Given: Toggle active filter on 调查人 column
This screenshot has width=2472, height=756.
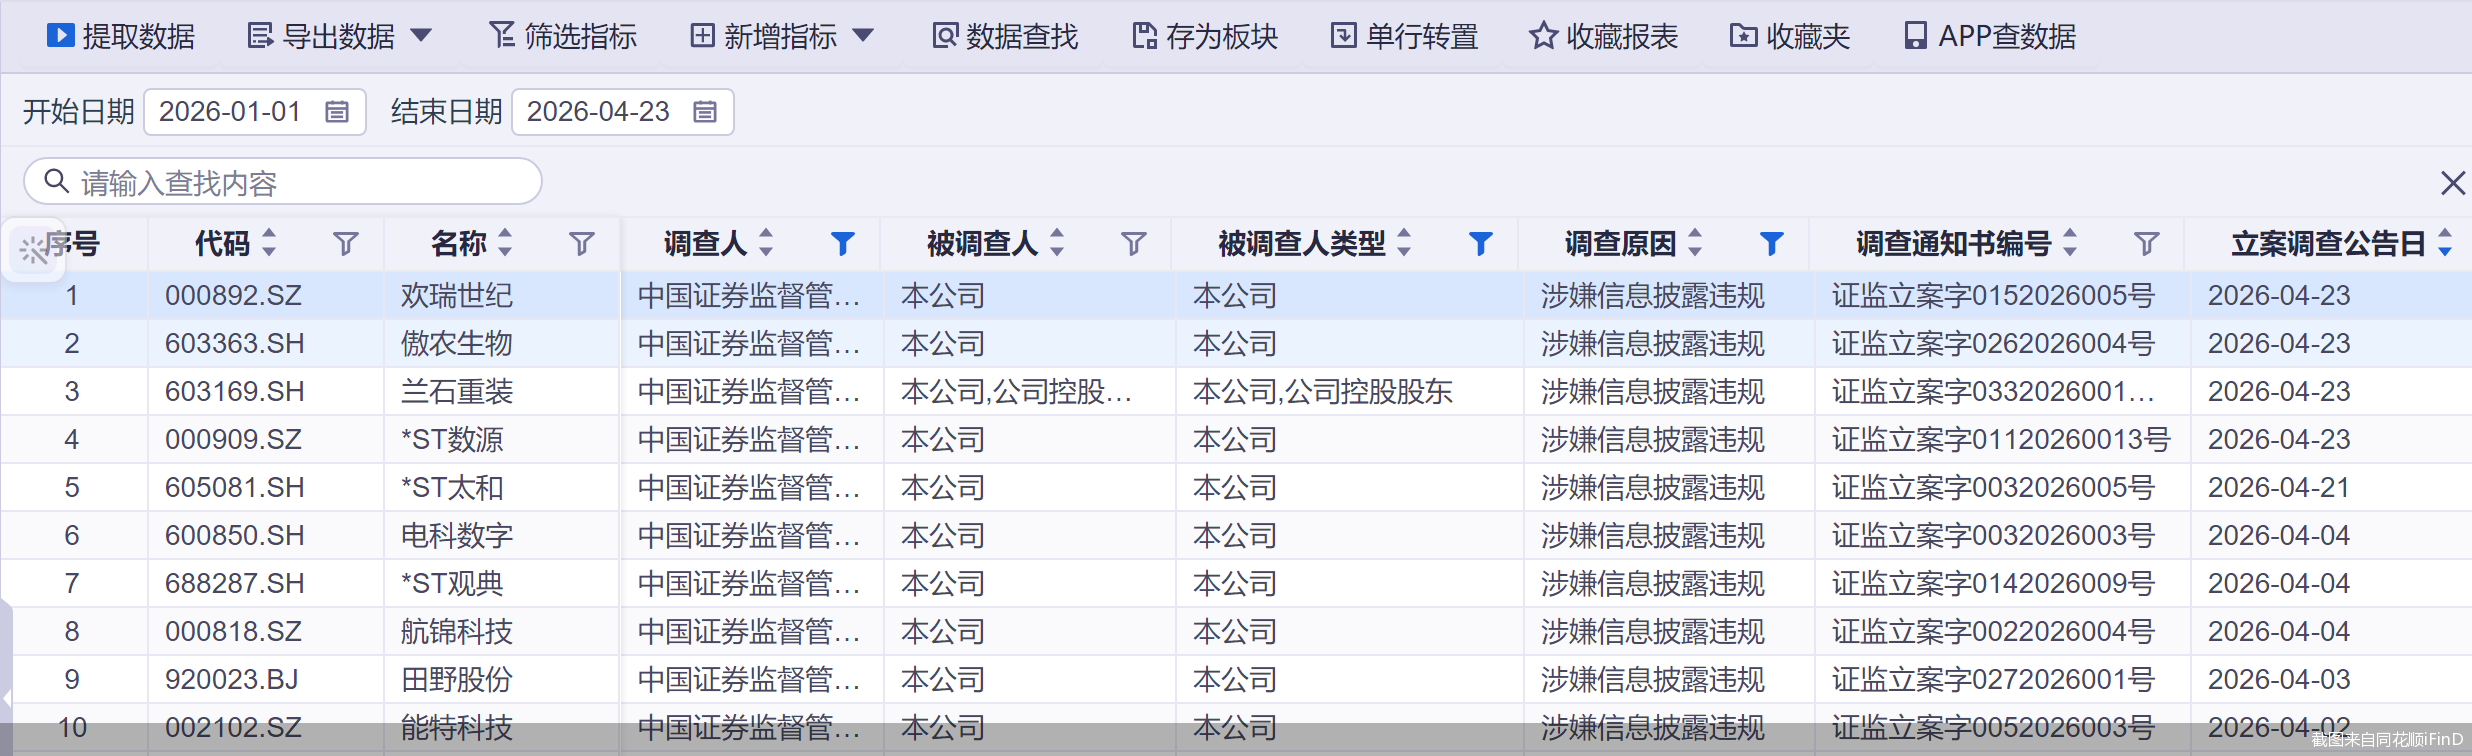Looking at the screenshot, I should [x=842, y=243].
